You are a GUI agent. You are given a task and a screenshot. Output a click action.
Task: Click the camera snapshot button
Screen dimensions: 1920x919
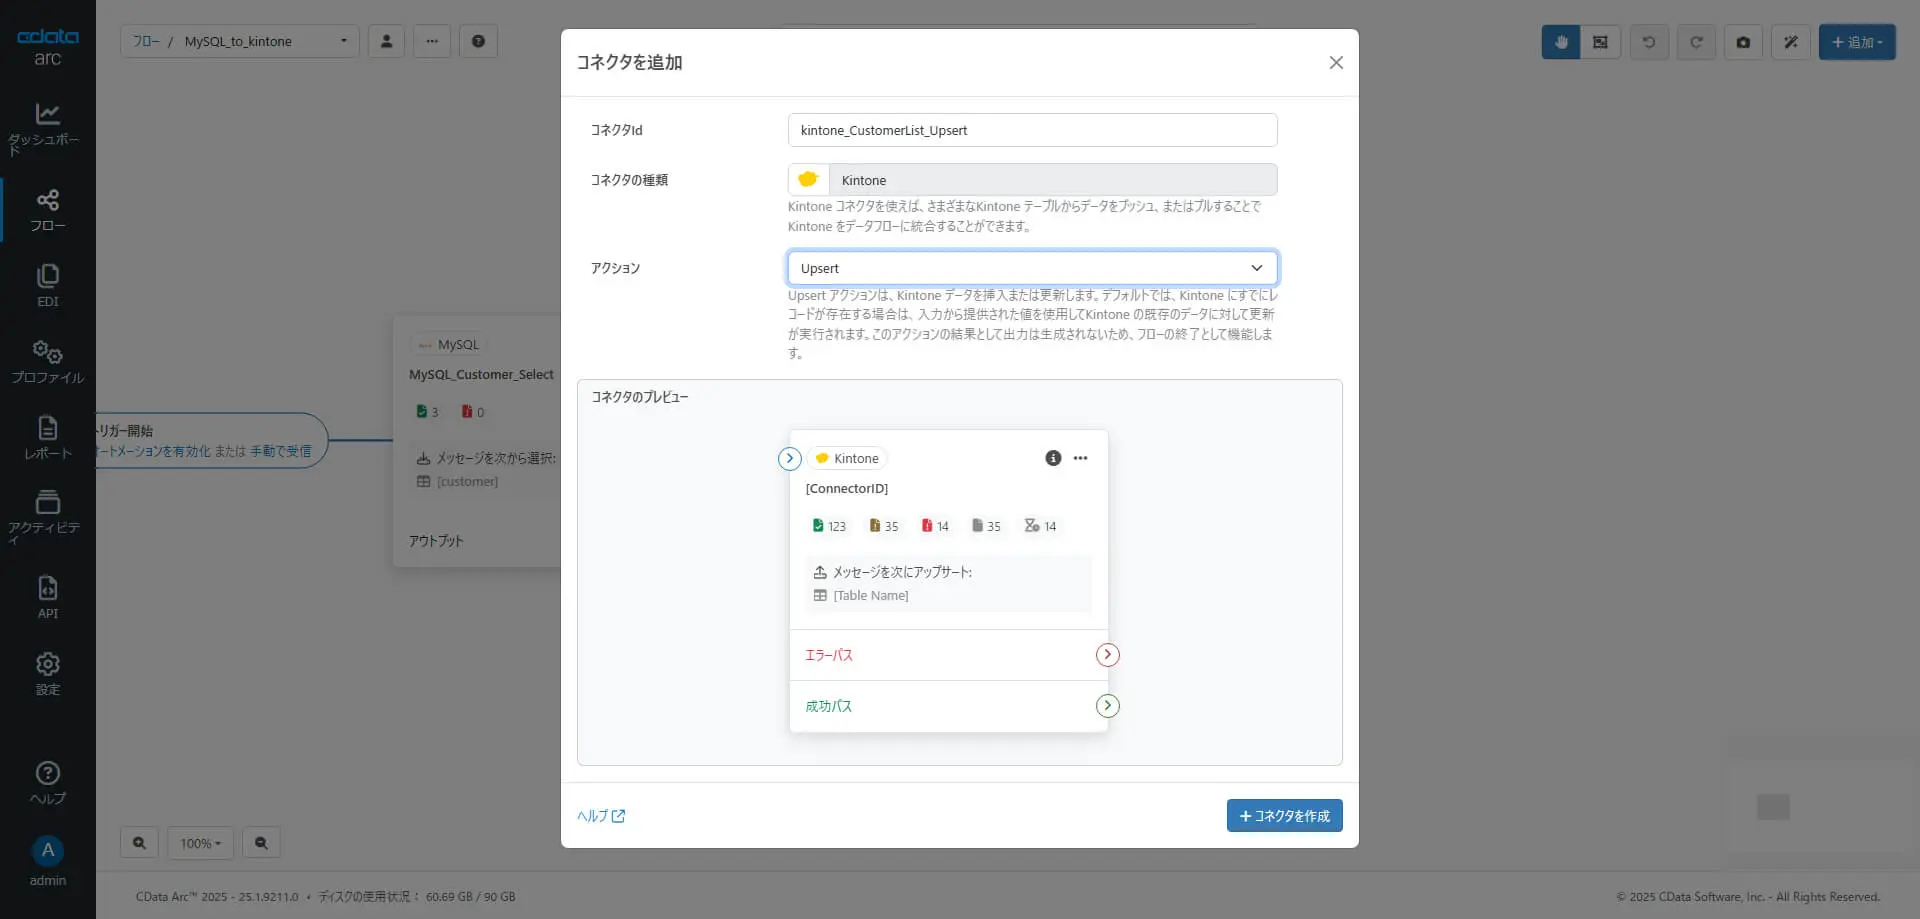tap(1743, 42)
